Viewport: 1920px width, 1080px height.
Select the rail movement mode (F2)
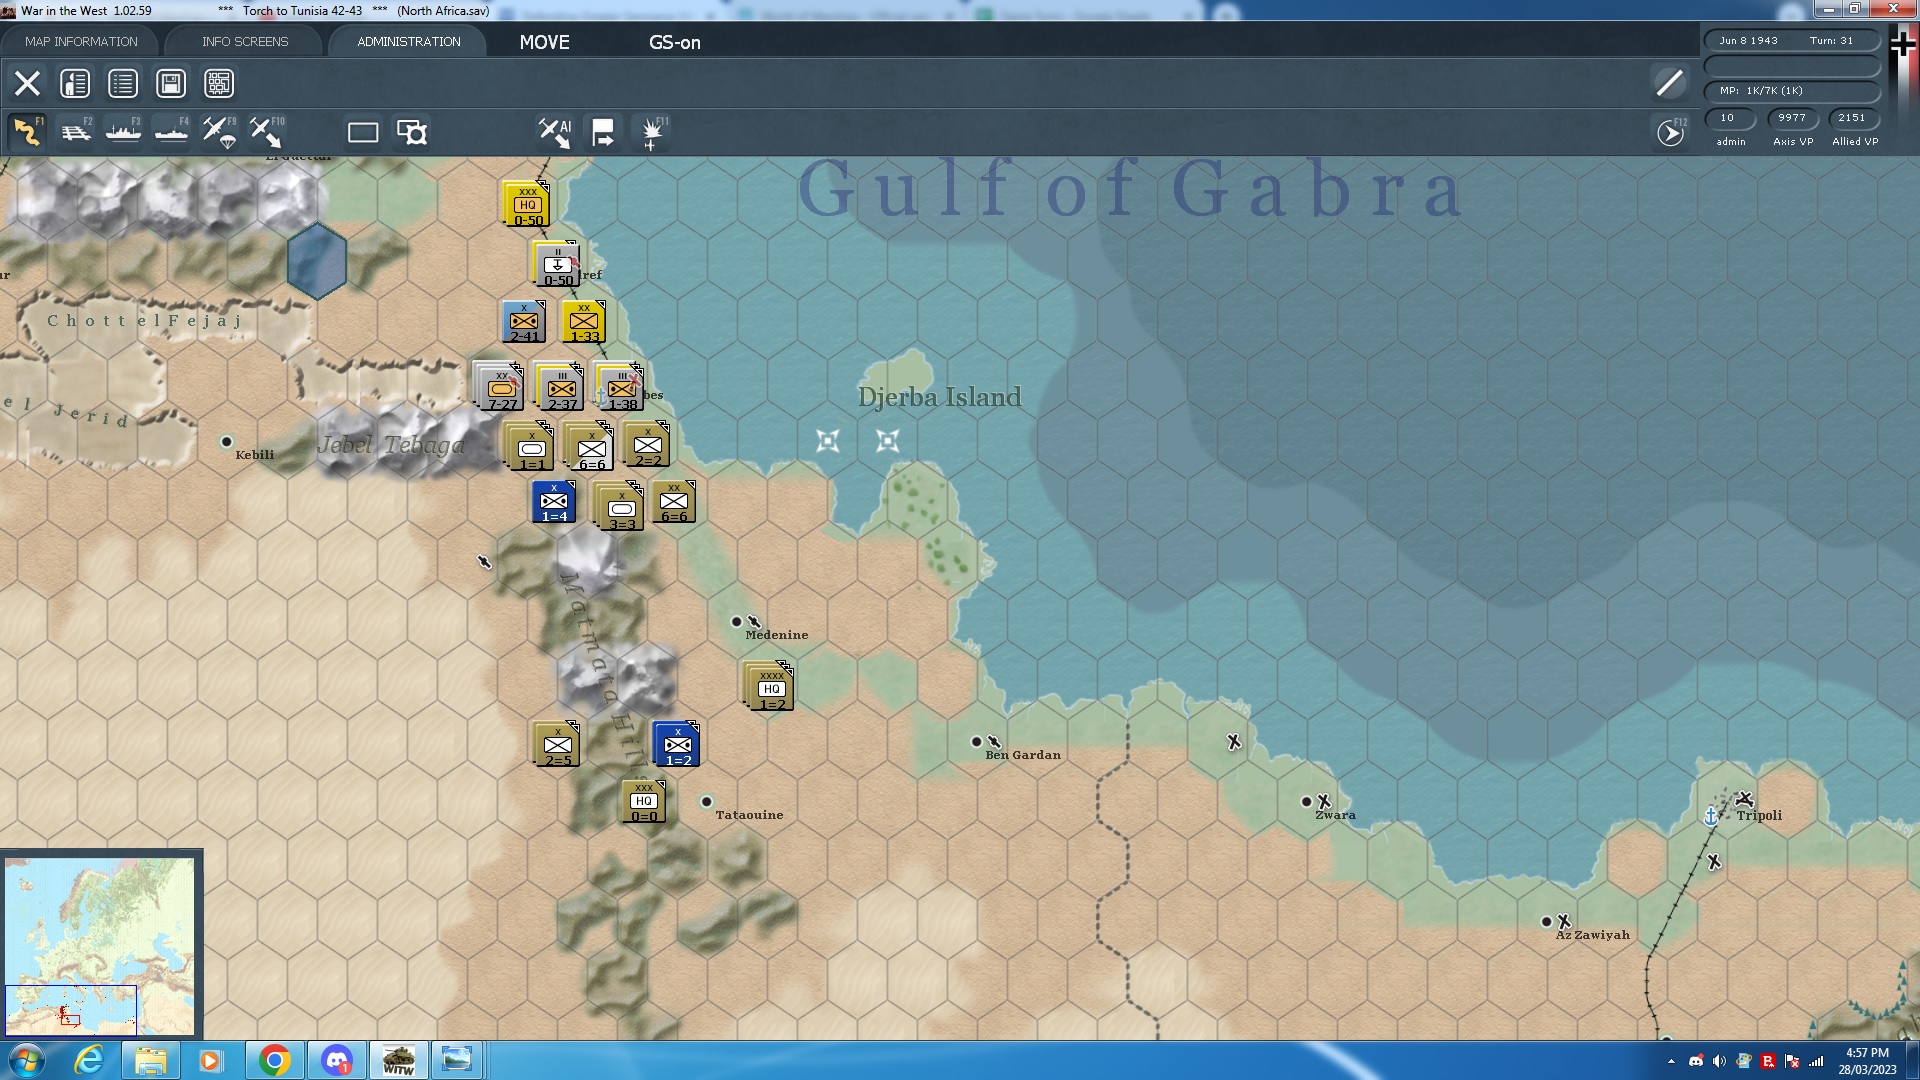75,132
